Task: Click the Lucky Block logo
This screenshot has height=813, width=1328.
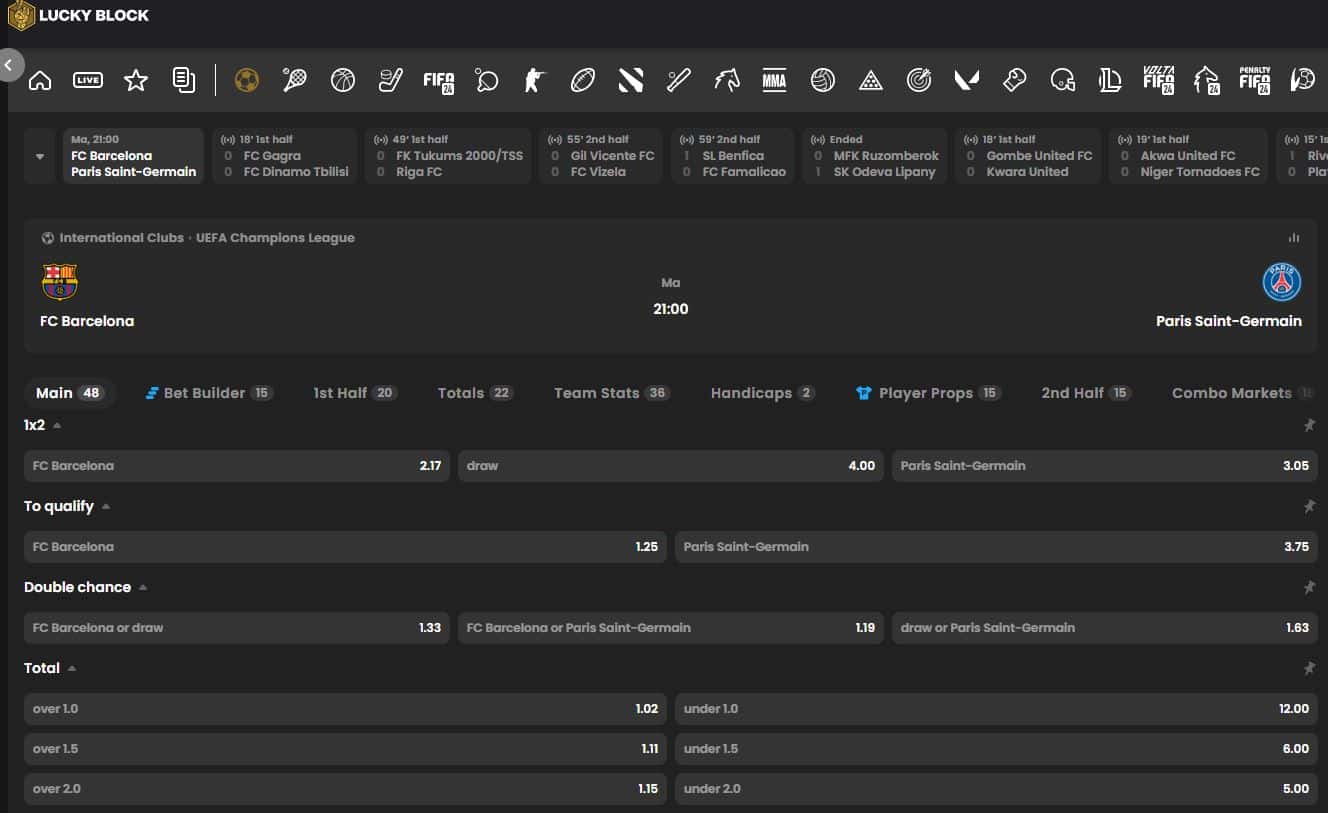Action: (x=78, y=15)
